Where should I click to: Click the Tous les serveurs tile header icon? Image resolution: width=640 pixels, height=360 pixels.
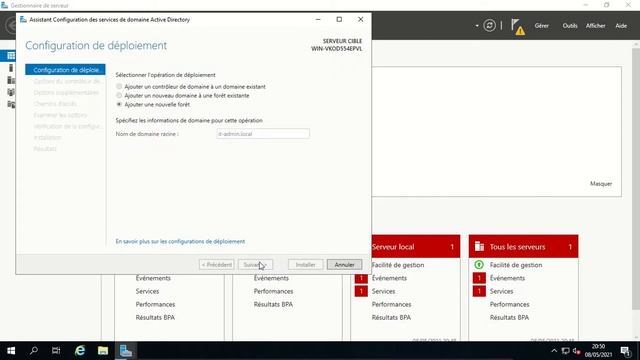[x=479, y=247]
